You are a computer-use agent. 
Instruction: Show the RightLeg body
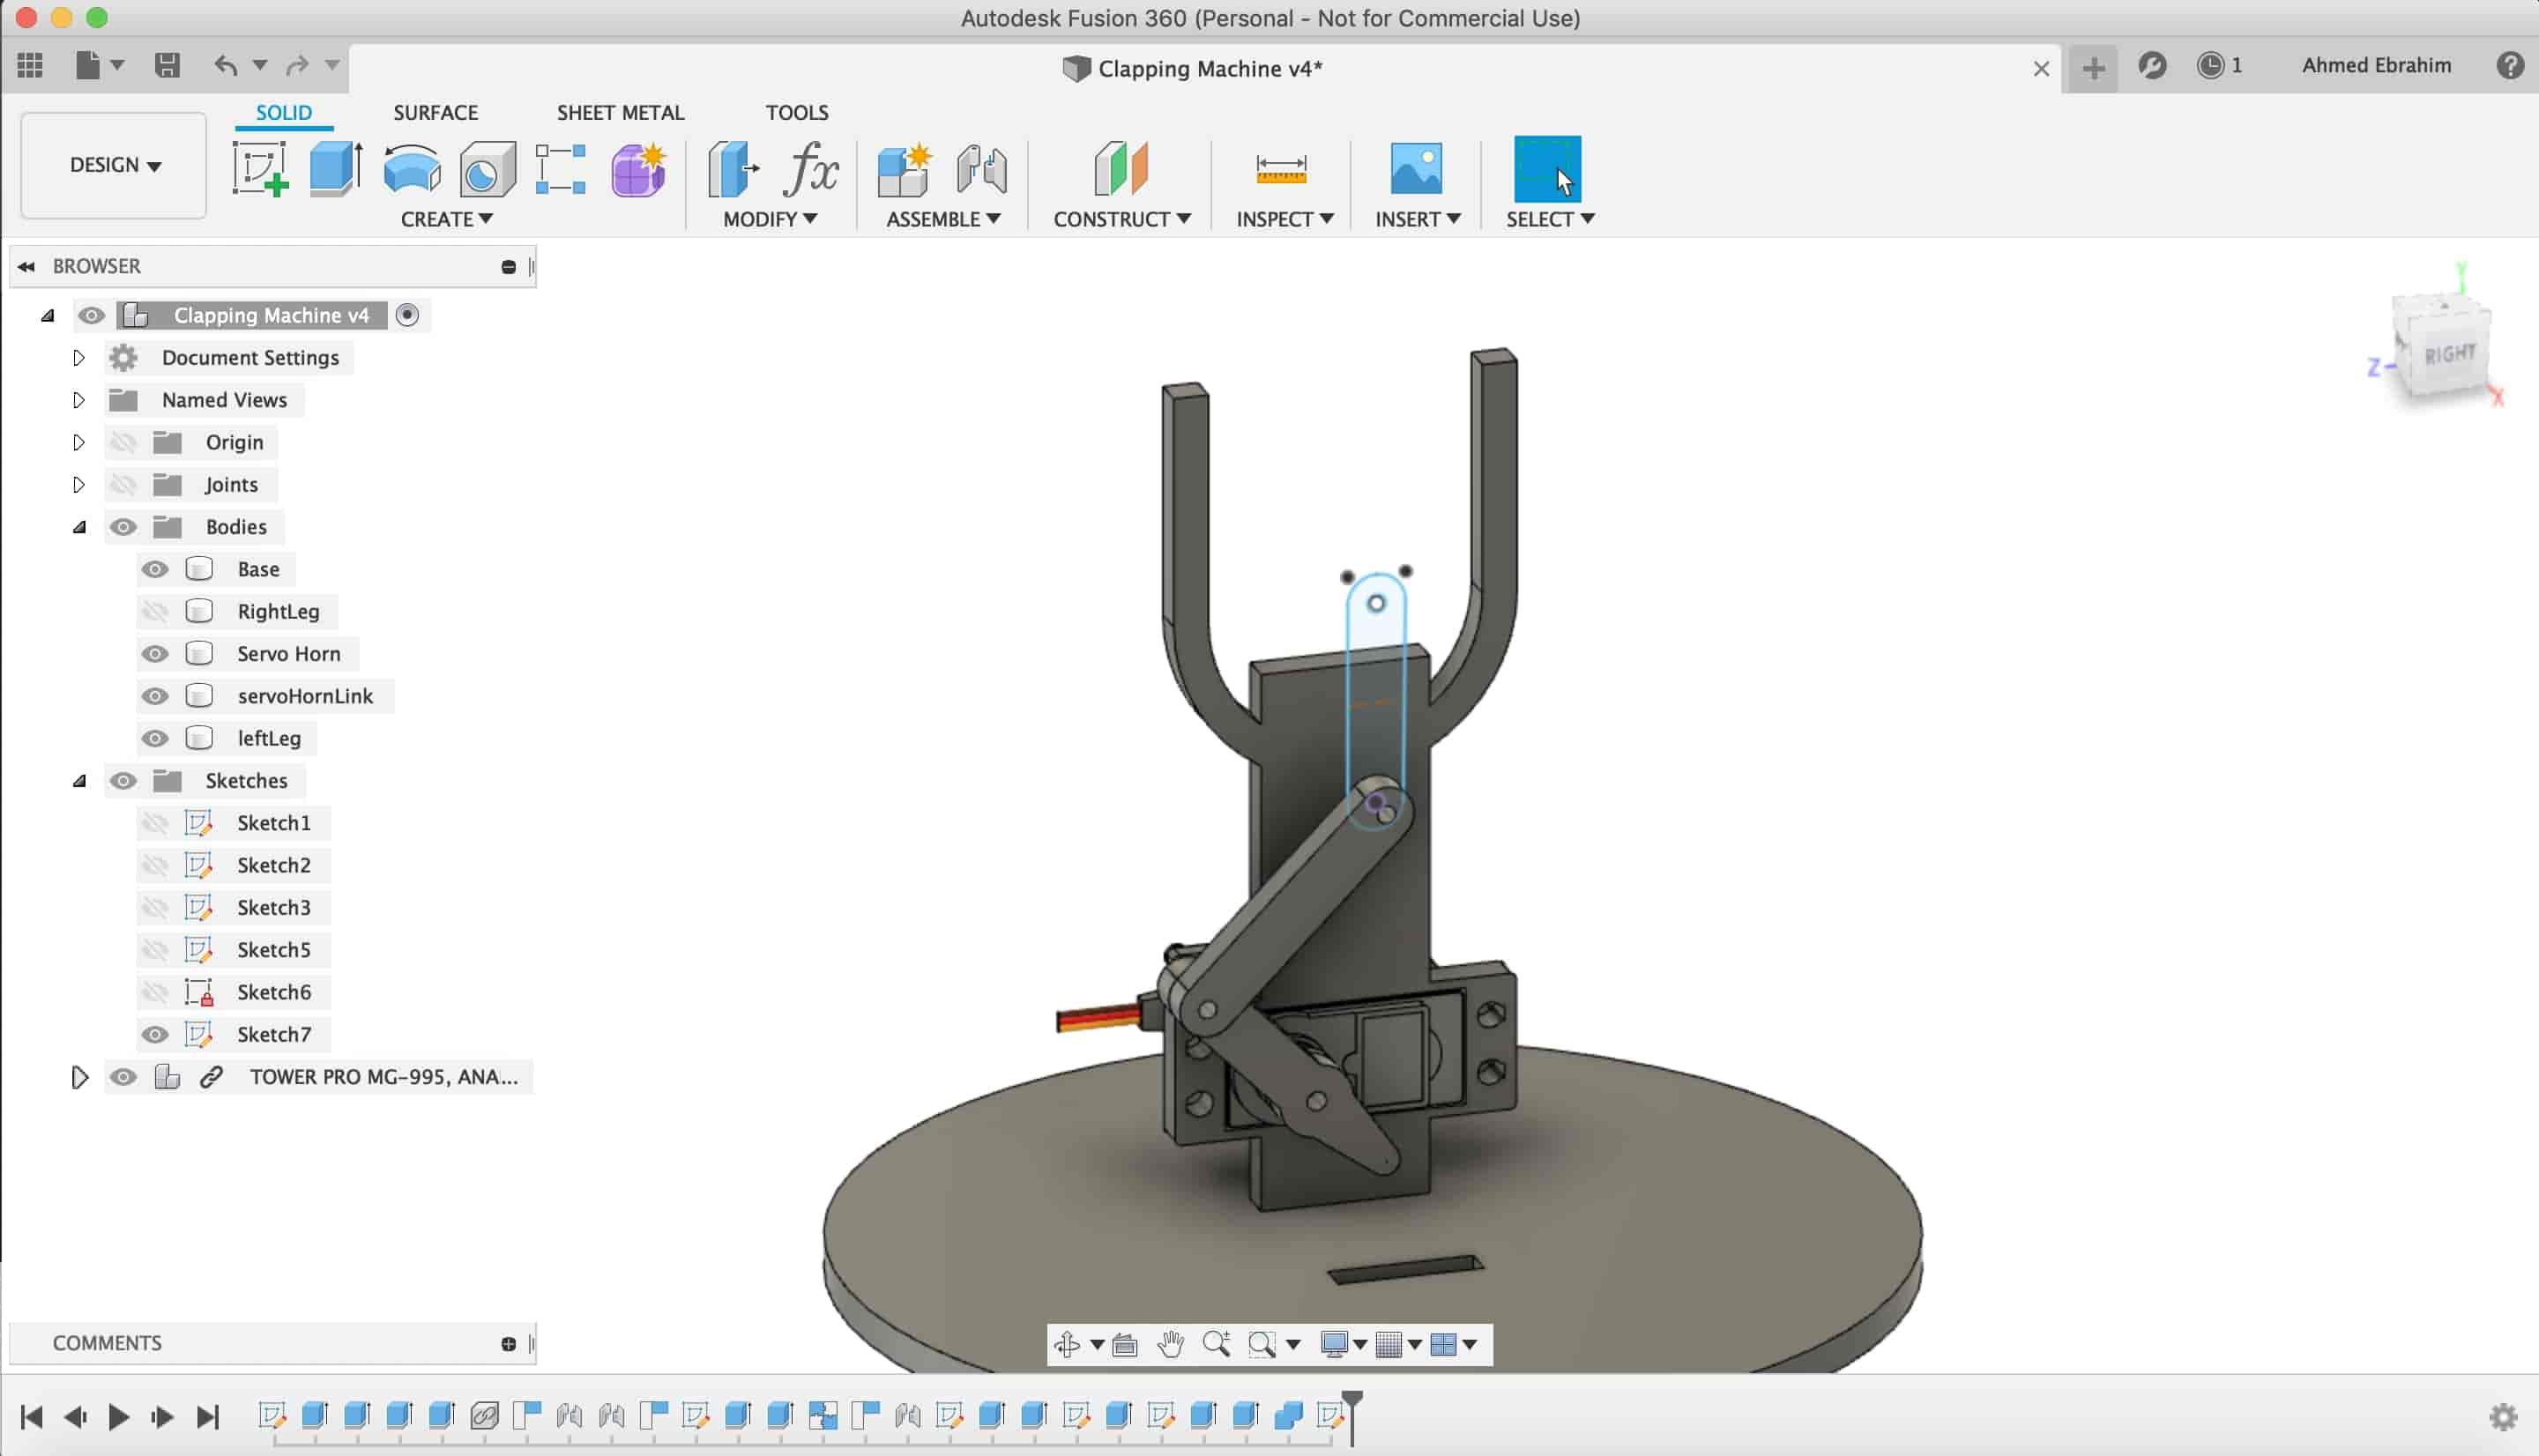(x=154, y=611)
